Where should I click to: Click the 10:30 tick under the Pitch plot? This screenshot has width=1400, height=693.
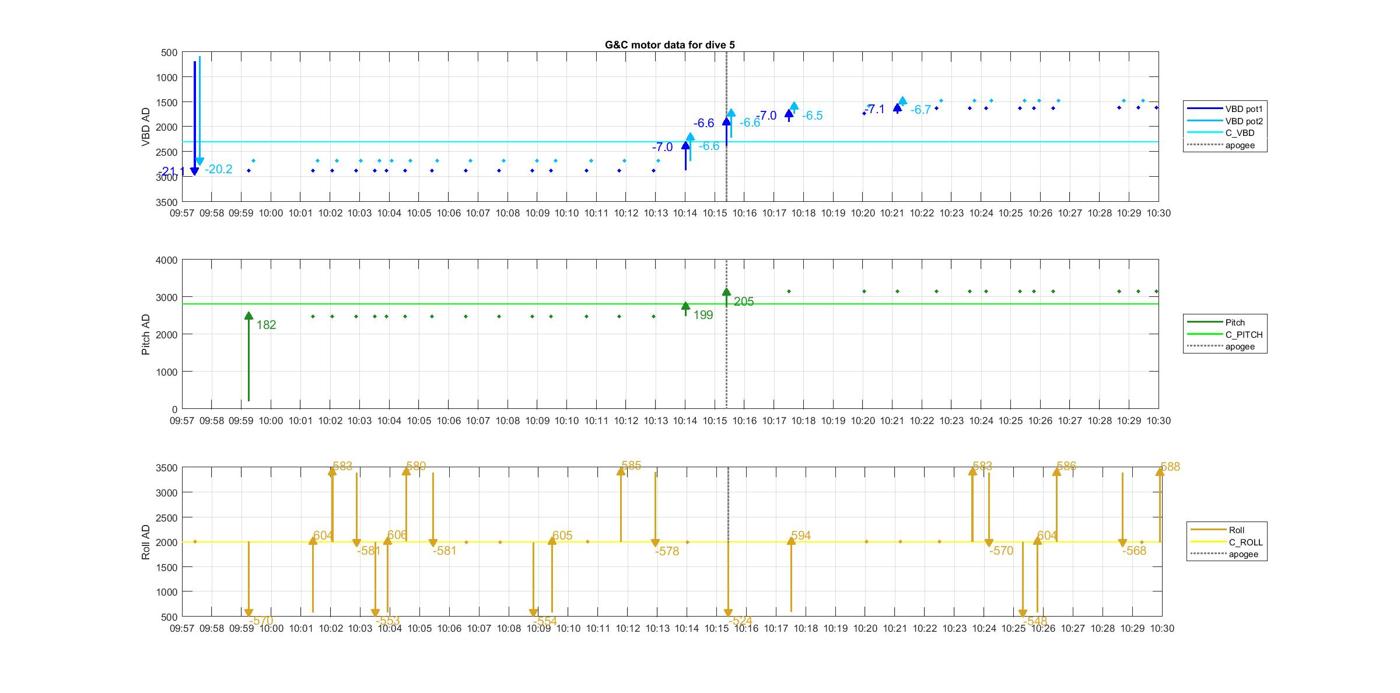[1158, 421]
